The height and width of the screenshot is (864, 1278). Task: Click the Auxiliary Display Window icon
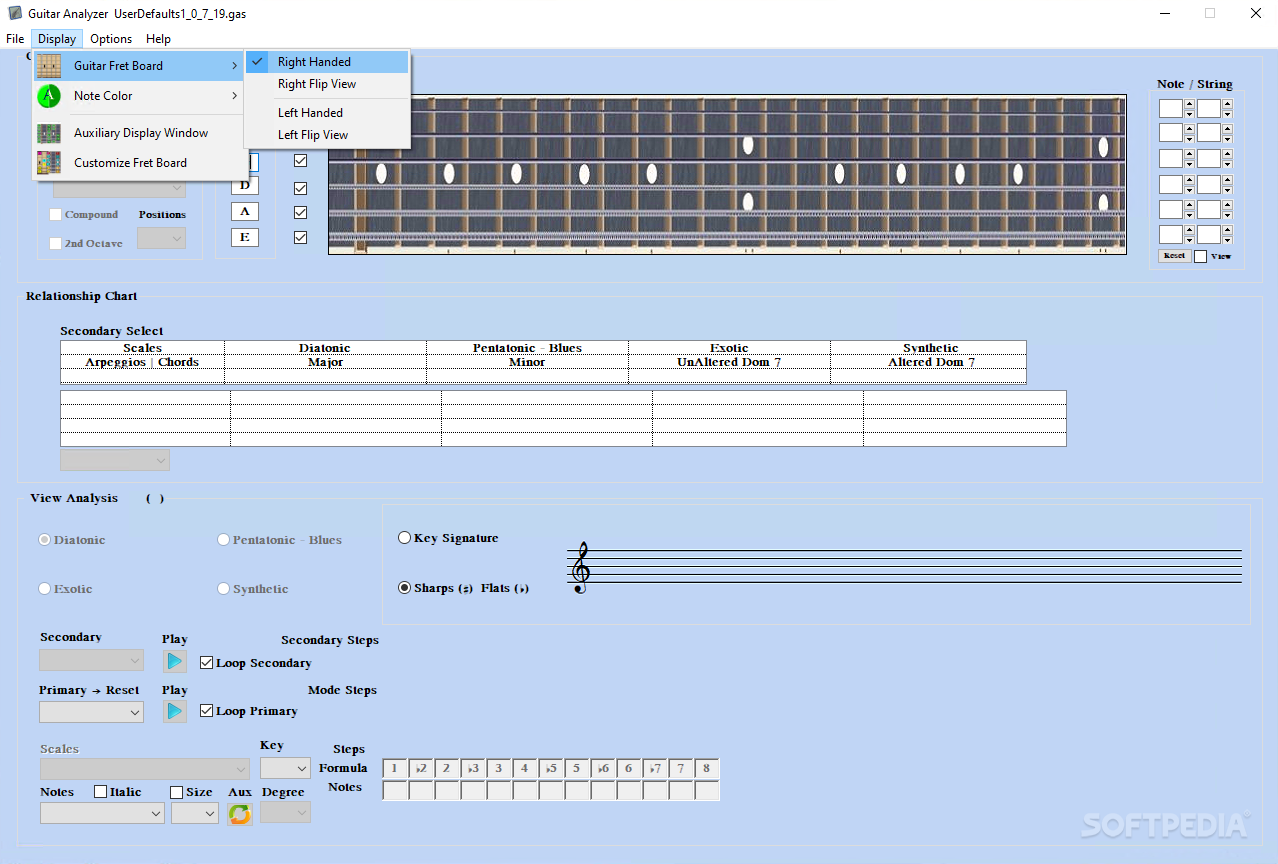tap(48, 133)
